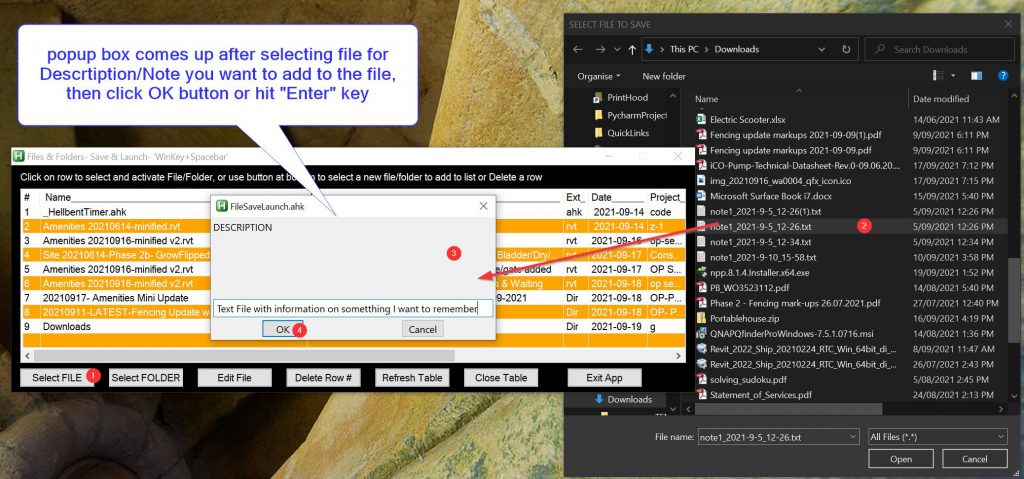The image size is (1024, 479).
Task: Click the Excel icon of Electric Scooter.xlsx
Action: pyautogui.click(x=701, y=120)
